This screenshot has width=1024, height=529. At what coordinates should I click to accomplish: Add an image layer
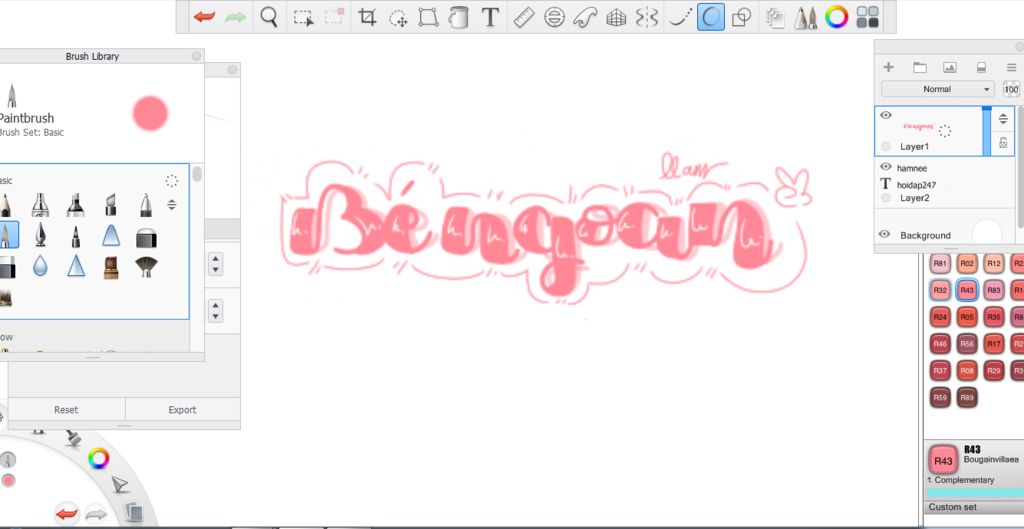click(x=950, y=67)
